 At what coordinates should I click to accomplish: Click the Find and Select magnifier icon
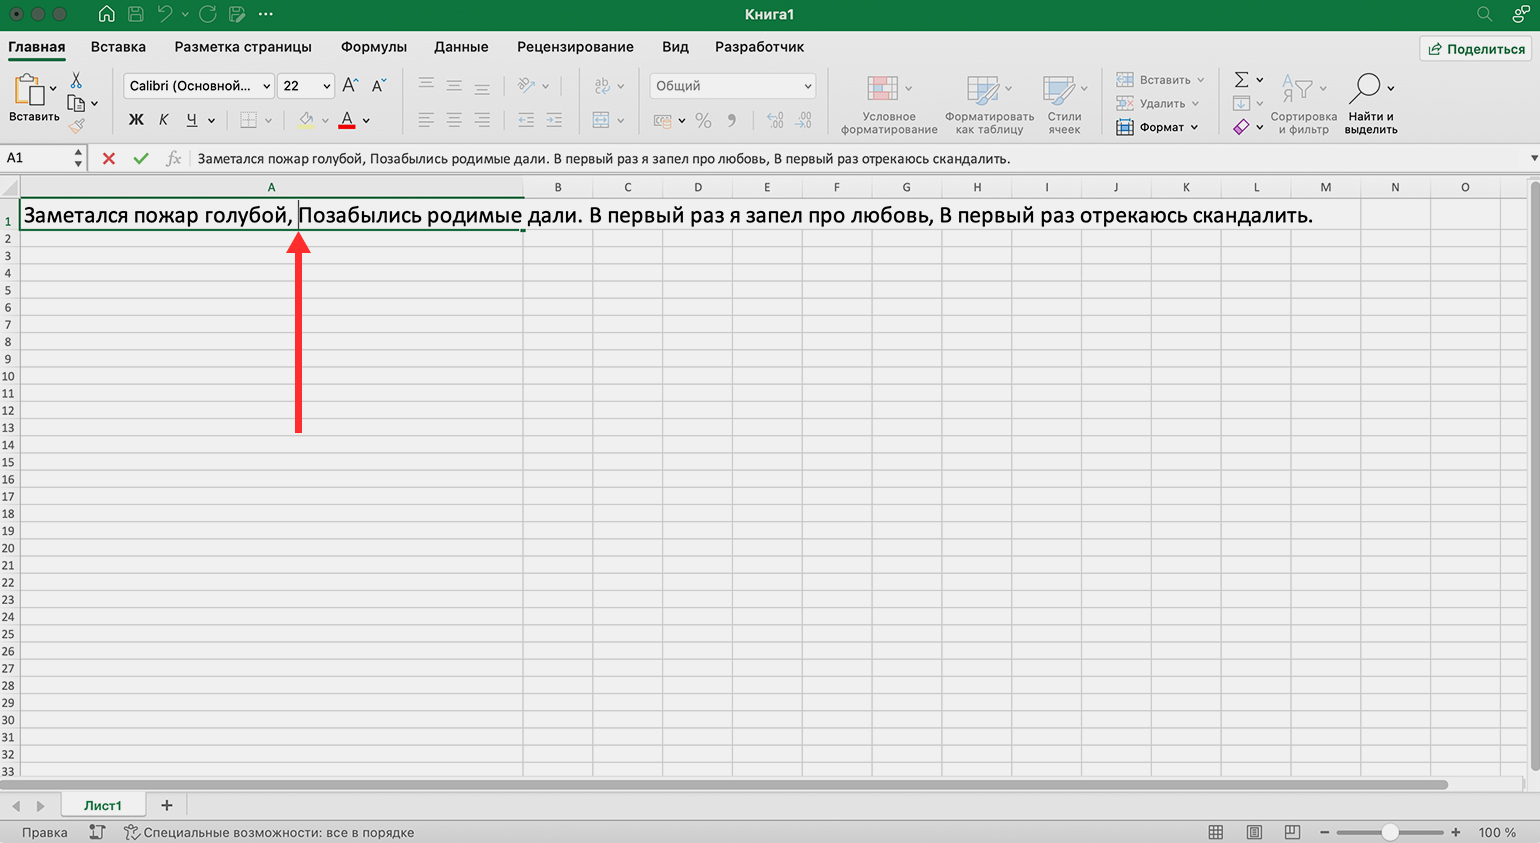click(1364, 88)
